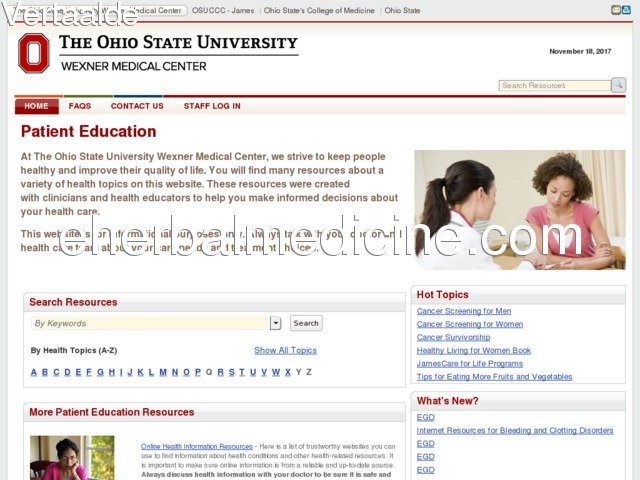Click the blue print icon
640x480 pixels.
(626, 10)
